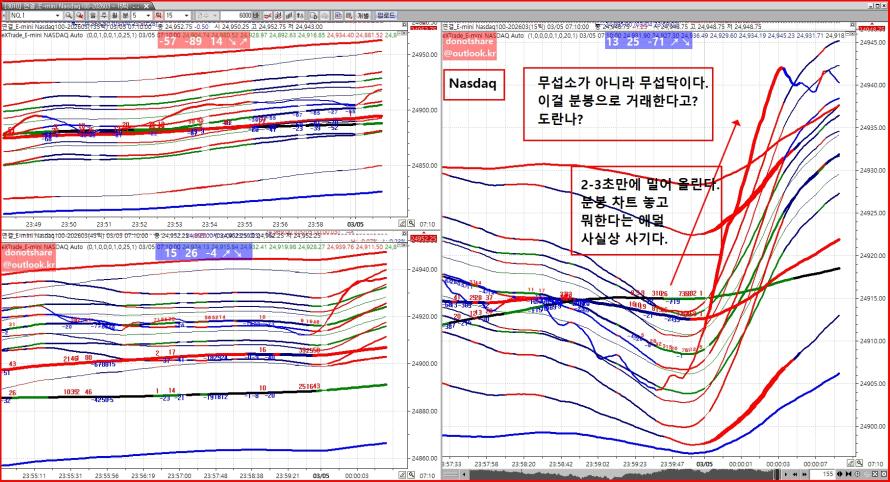The height and width of the screenshot is (482, 890).
Task: Click the bar-chart indicator icon in top toolbar
Action: point(289,15)
